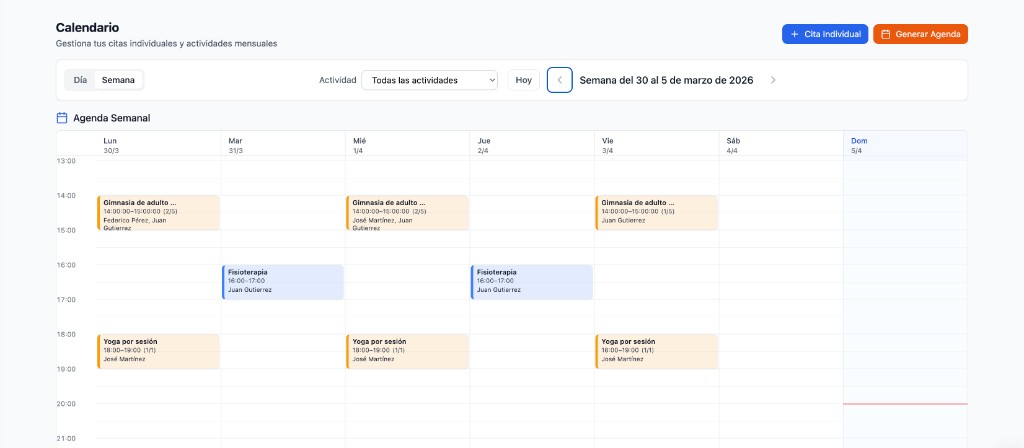
Task: Click the Sáb 4/4 column header
Action: [x=780, y=145]
